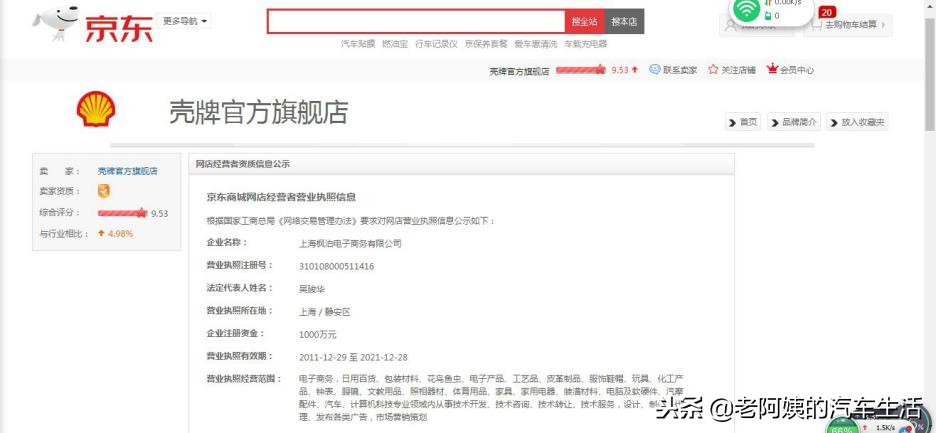Click 放入收藏夹 to bookmark the store
The width and height of the screenshot is (936, 433).
857,122
